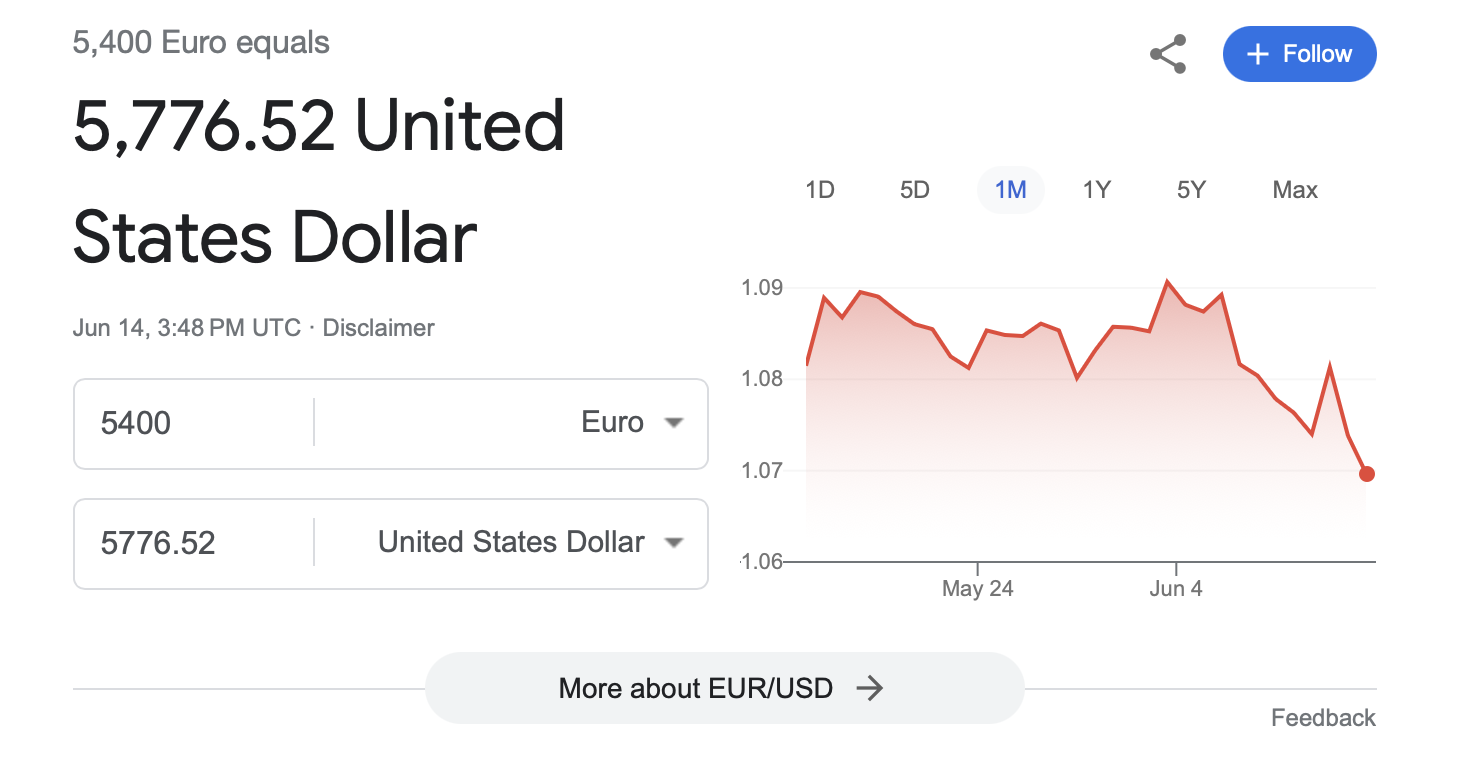Image resolution: width=1468 pixels, height=758 pixels.
Task: Select the 1M chart range
Action: pos(1010,190)
